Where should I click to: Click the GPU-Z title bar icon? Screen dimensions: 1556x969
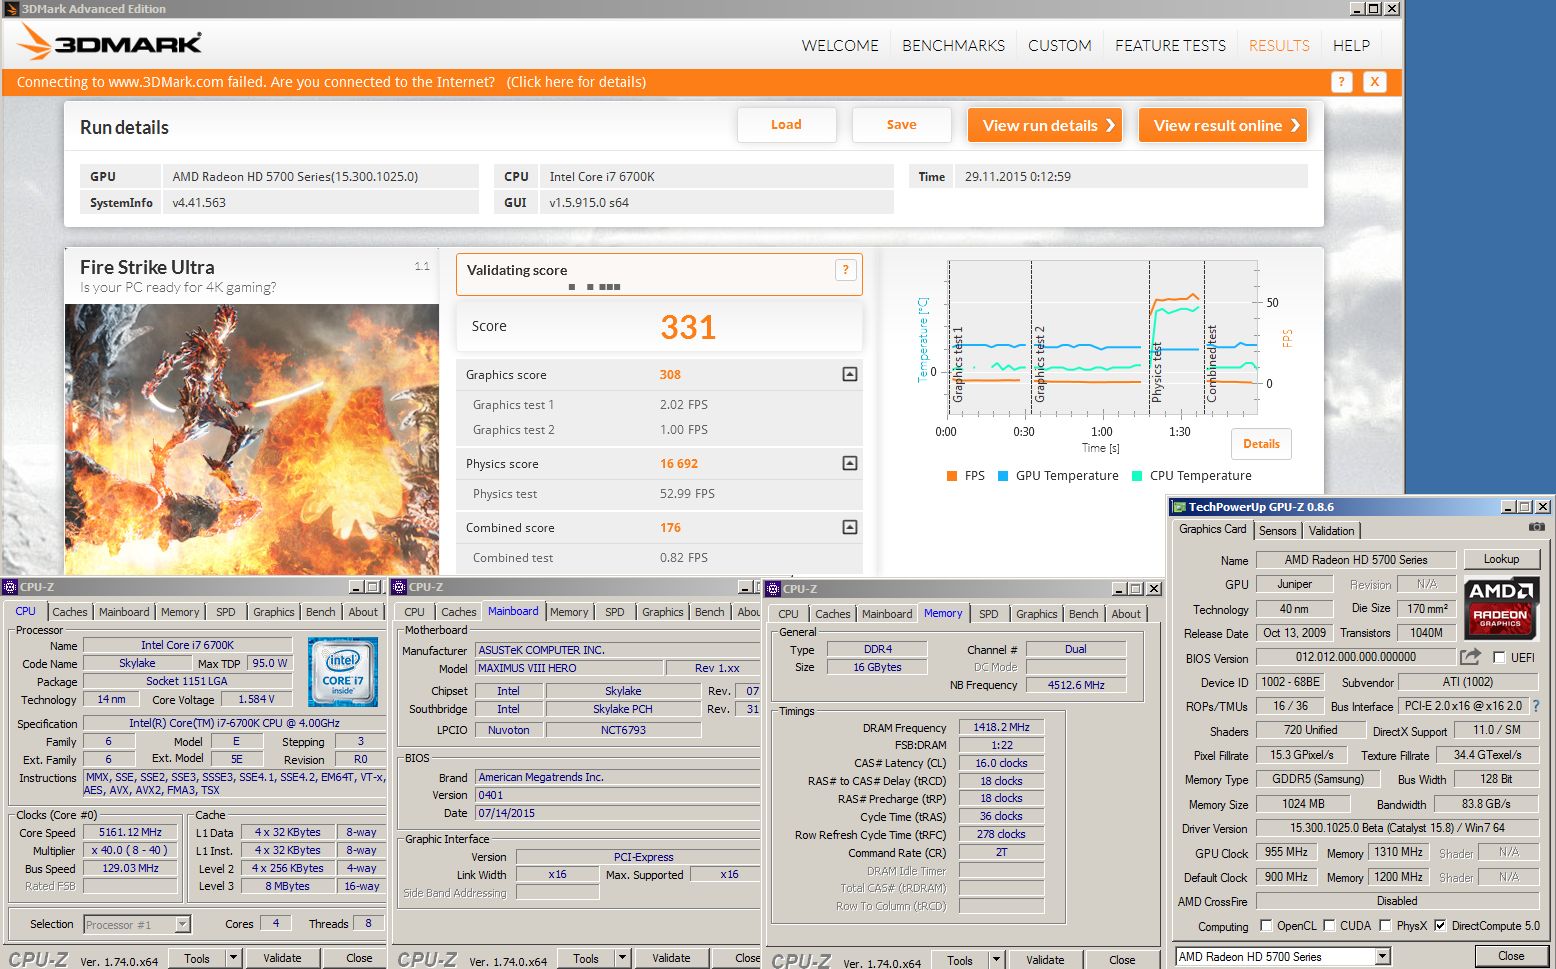1179,507
